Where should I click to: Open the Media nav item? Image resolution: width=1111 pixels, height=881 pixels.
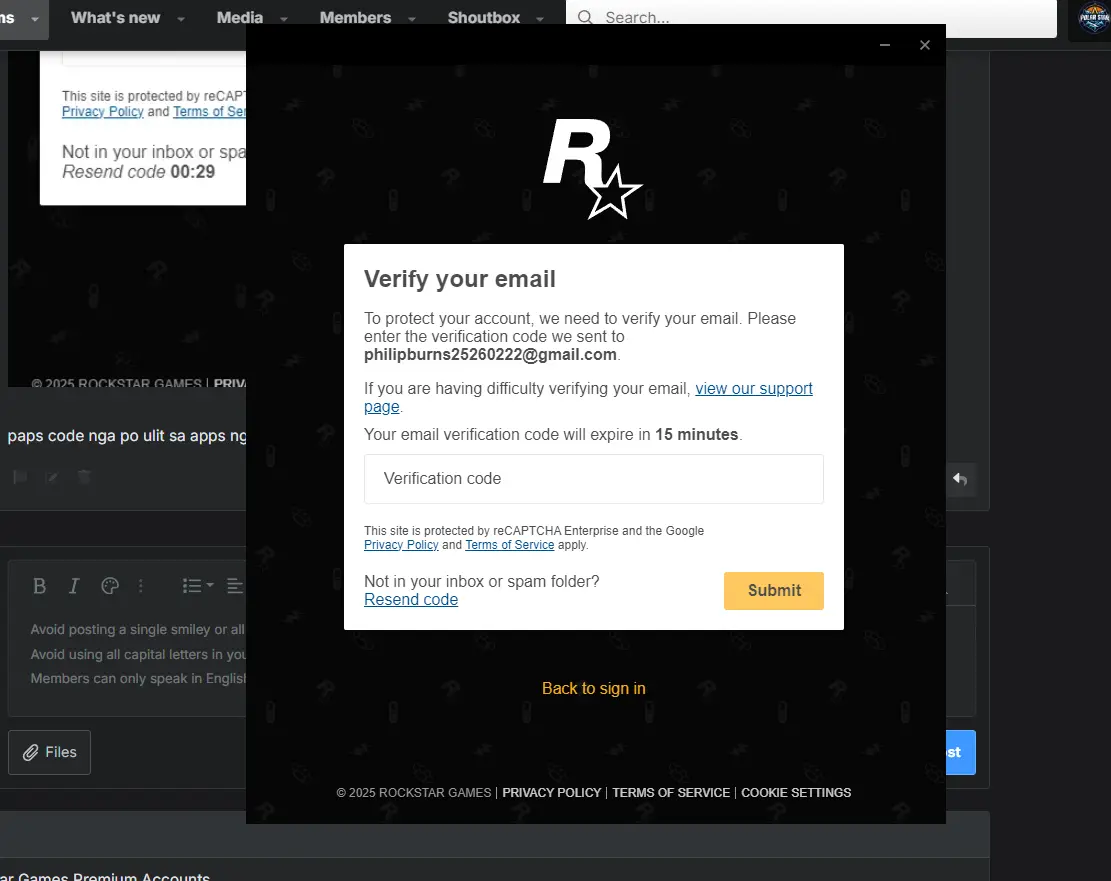(239, 18)
